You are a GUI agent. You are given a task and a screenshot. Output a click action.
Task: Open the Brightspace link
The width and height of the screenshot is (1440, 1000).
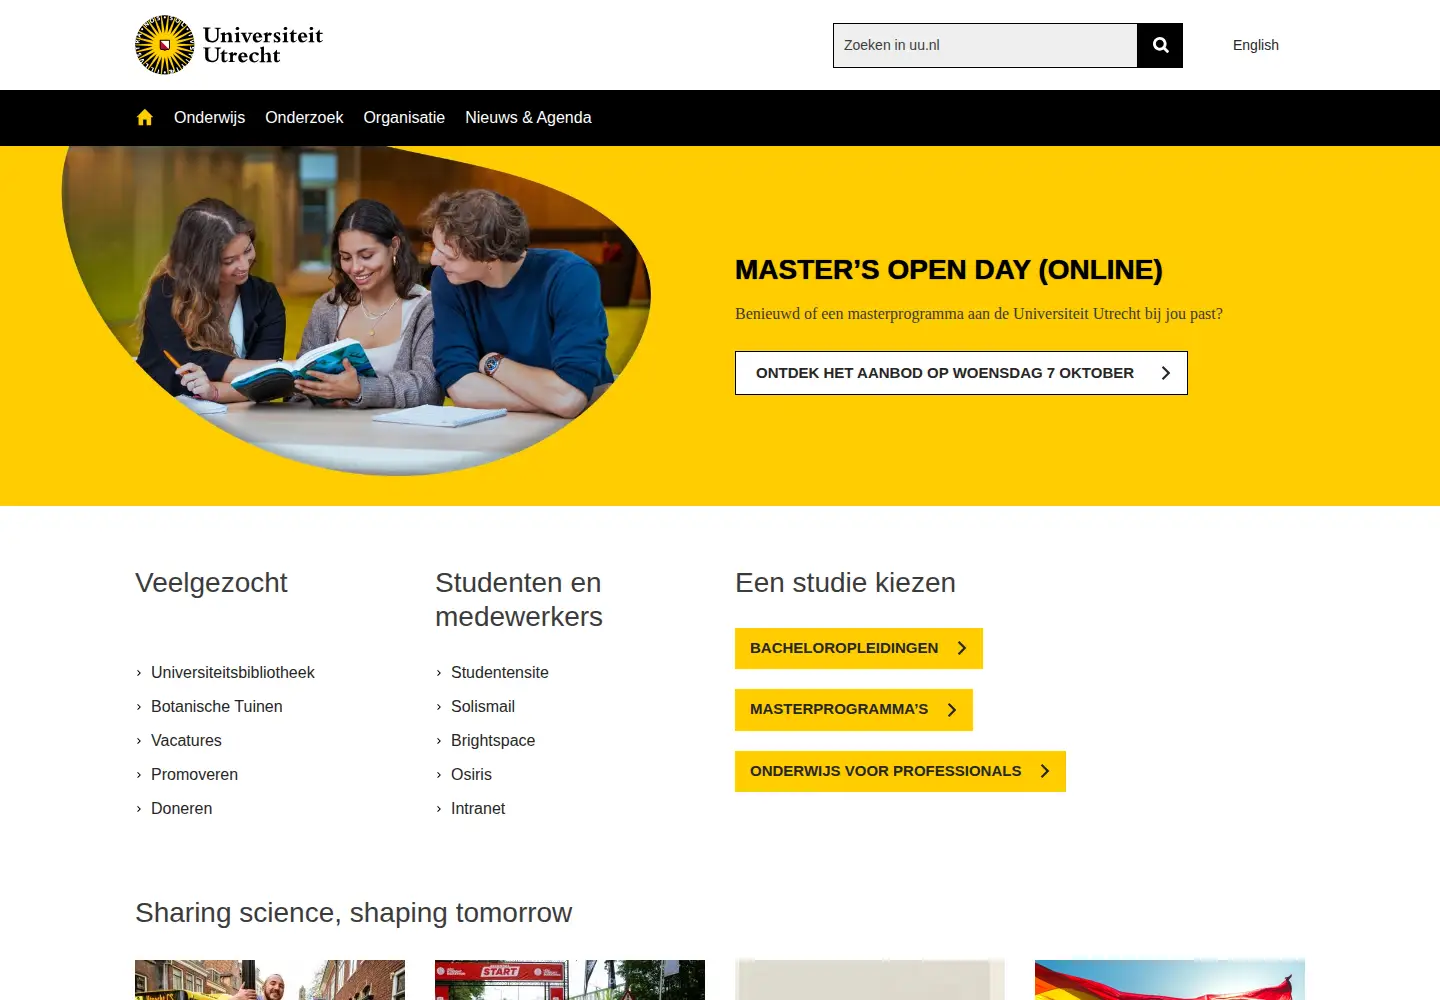pyautogui.click(x=493, y=741)
